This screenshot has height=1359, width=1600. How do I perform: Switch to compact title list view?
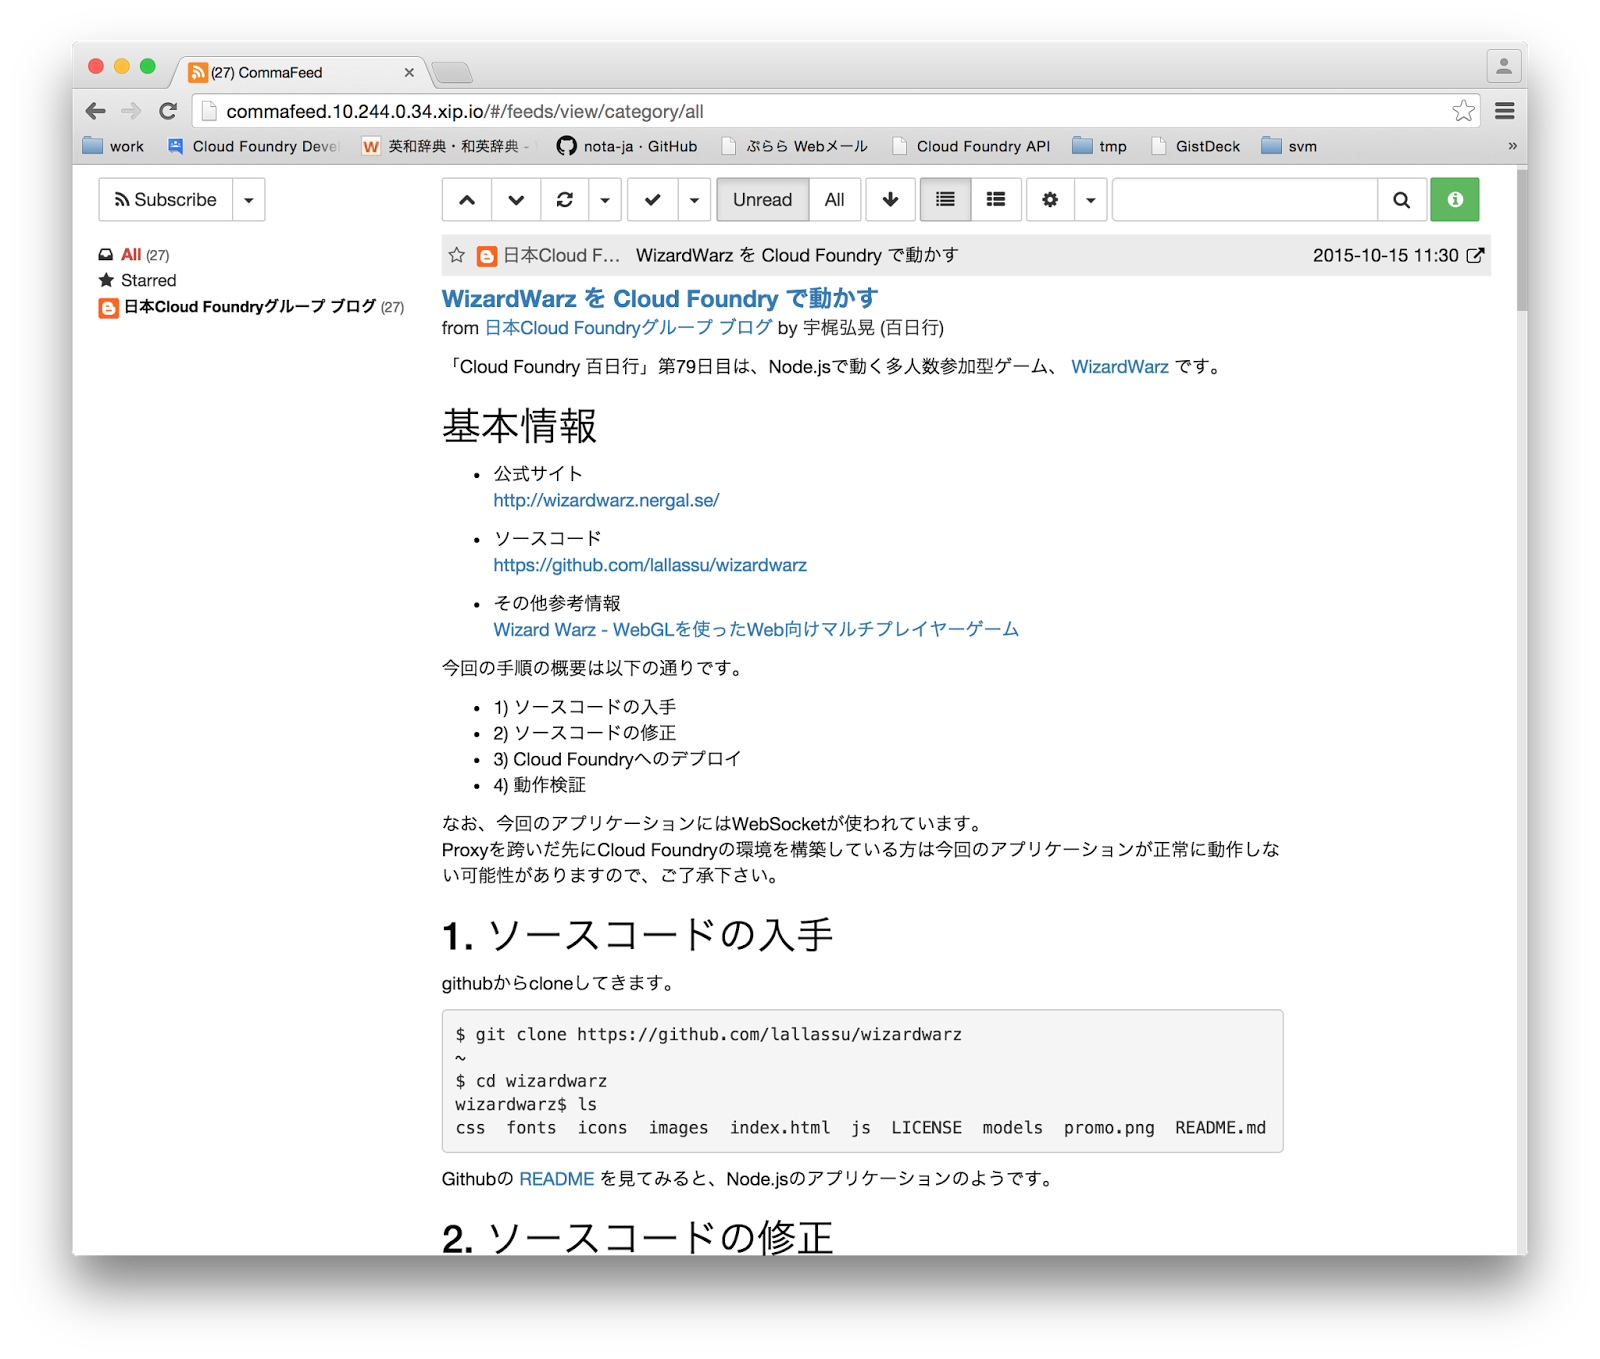click(945, 200)
